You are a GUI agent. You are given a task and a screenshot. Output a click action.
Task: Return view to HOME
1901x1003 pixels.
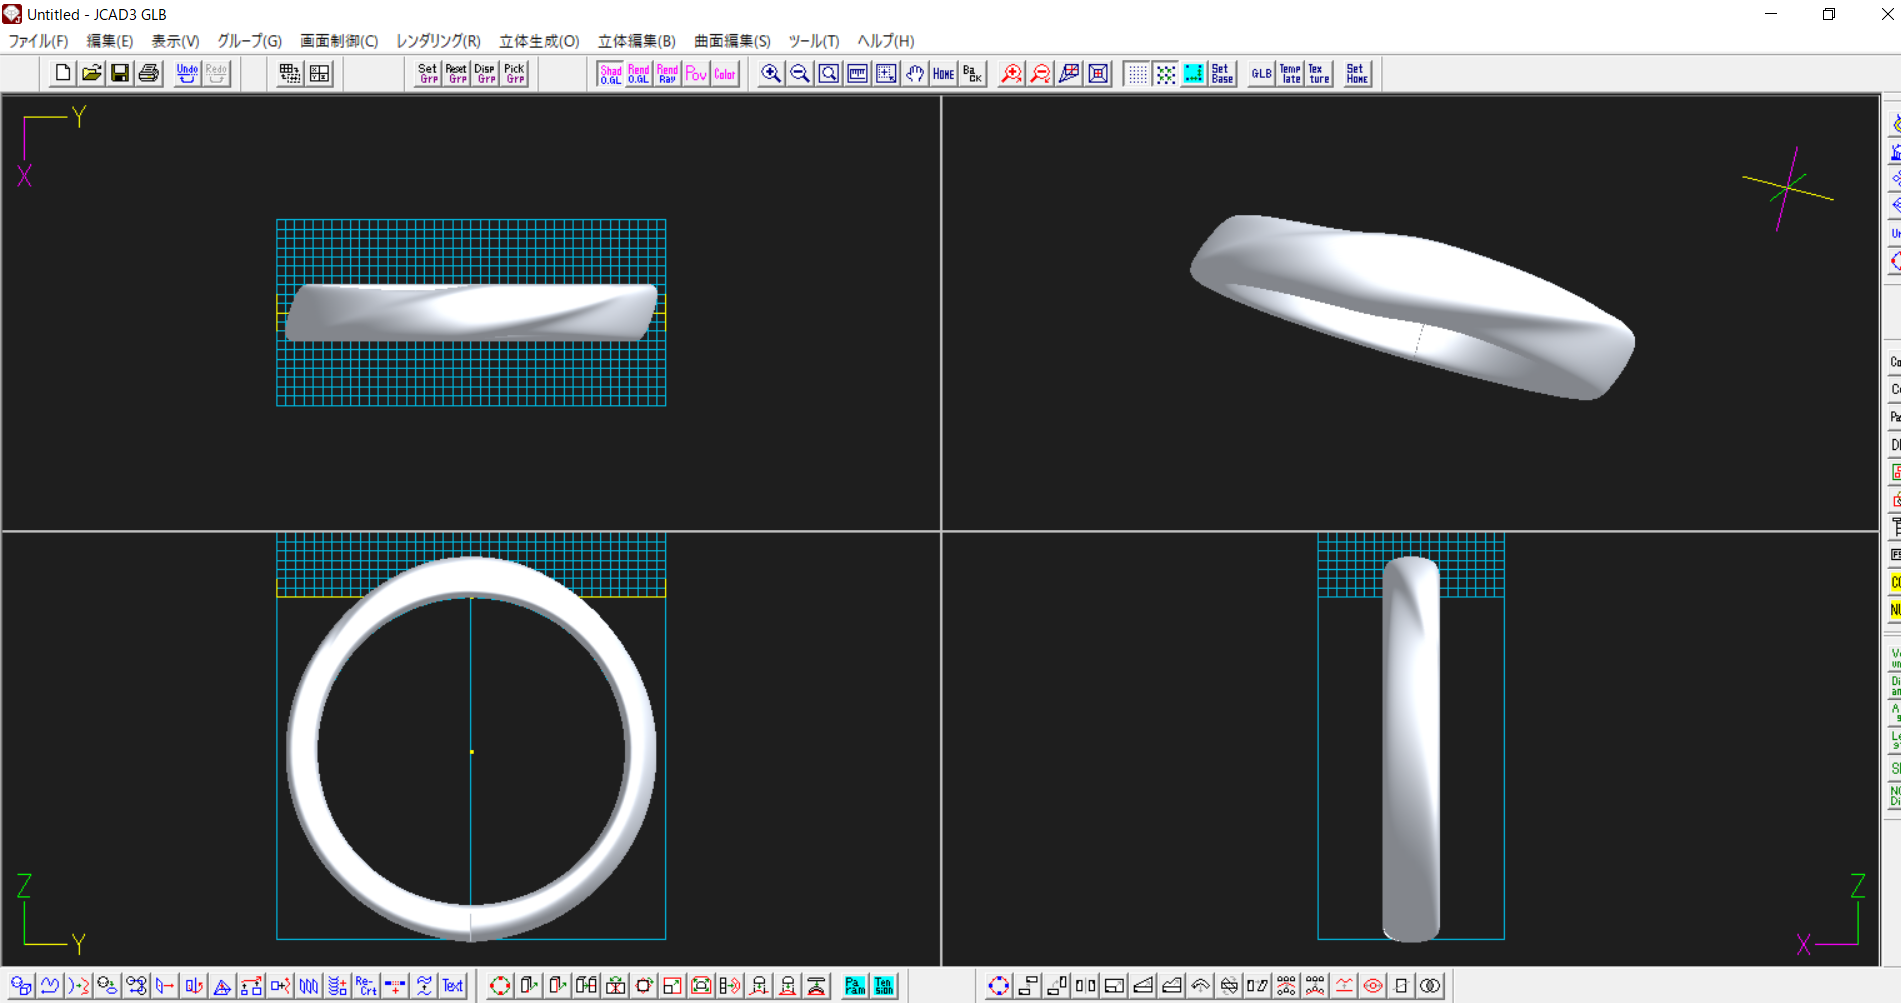(944, 73)
